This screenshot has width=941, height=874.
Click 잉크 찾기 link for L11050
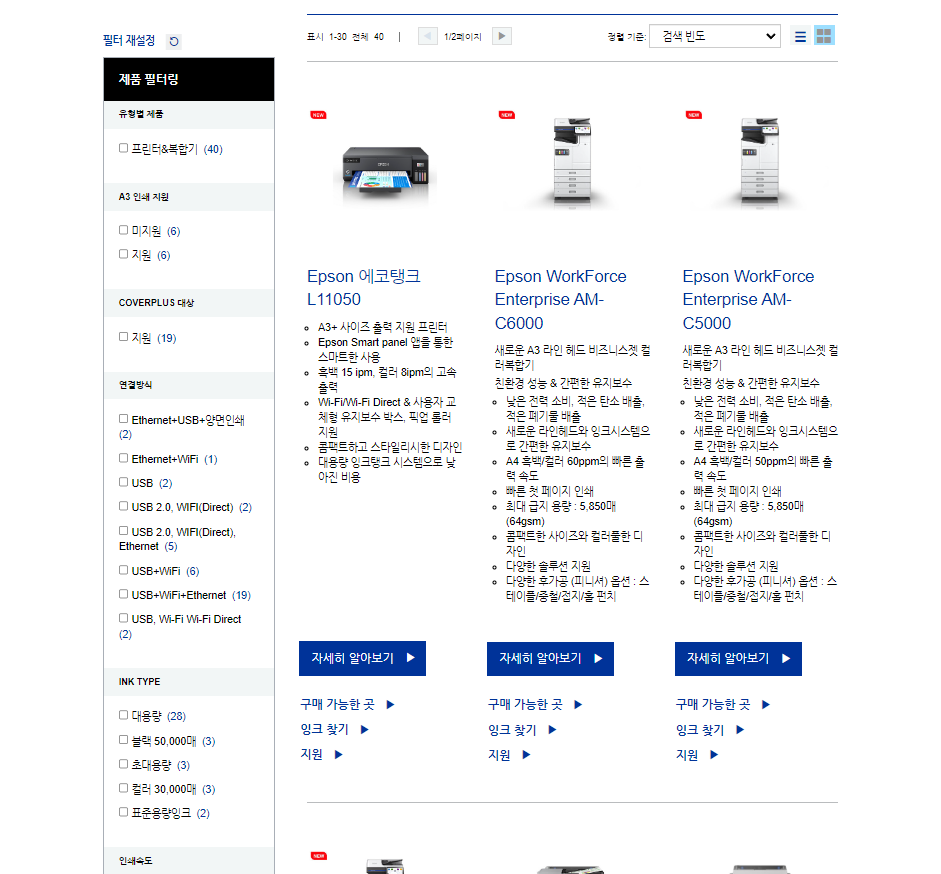coord(334,729)
